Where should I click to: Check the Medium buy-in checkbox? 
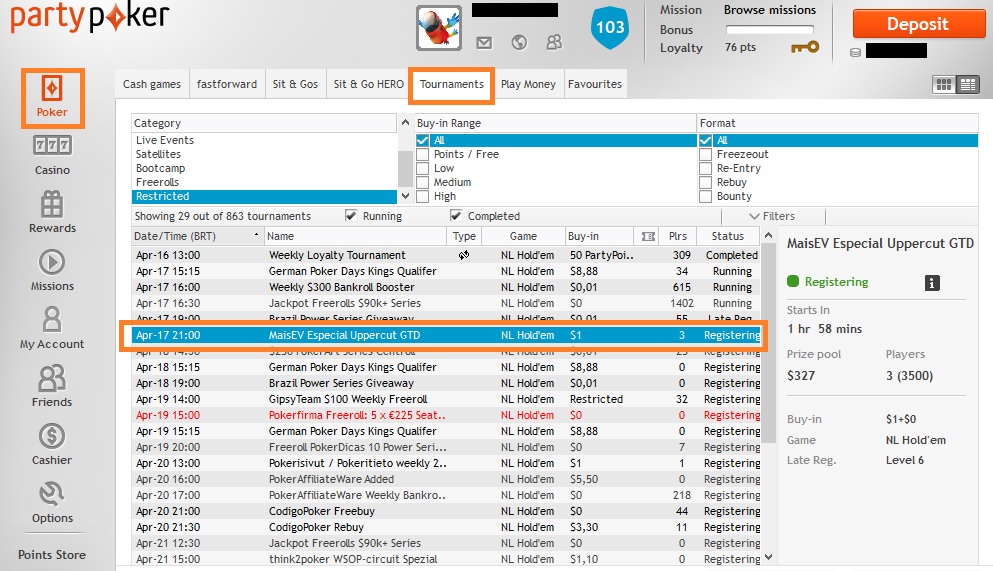(423, 182)
